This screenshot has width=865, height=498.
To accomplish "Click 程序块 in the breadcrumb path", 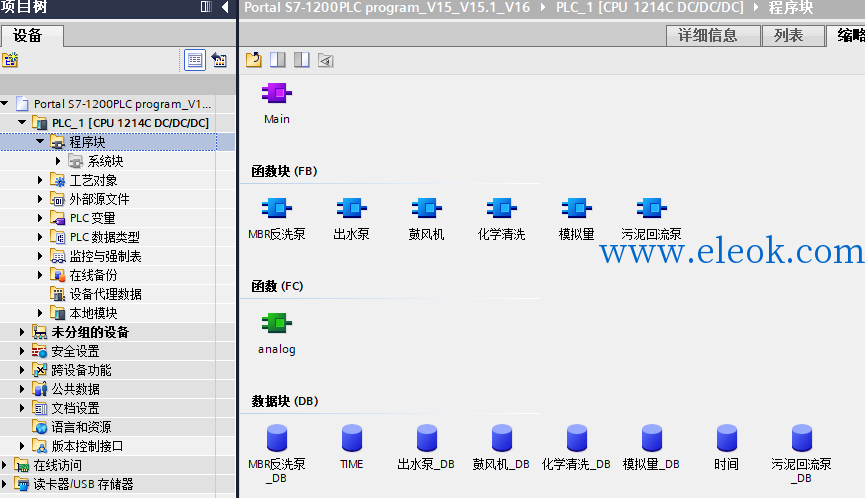I will coord(791,7).
